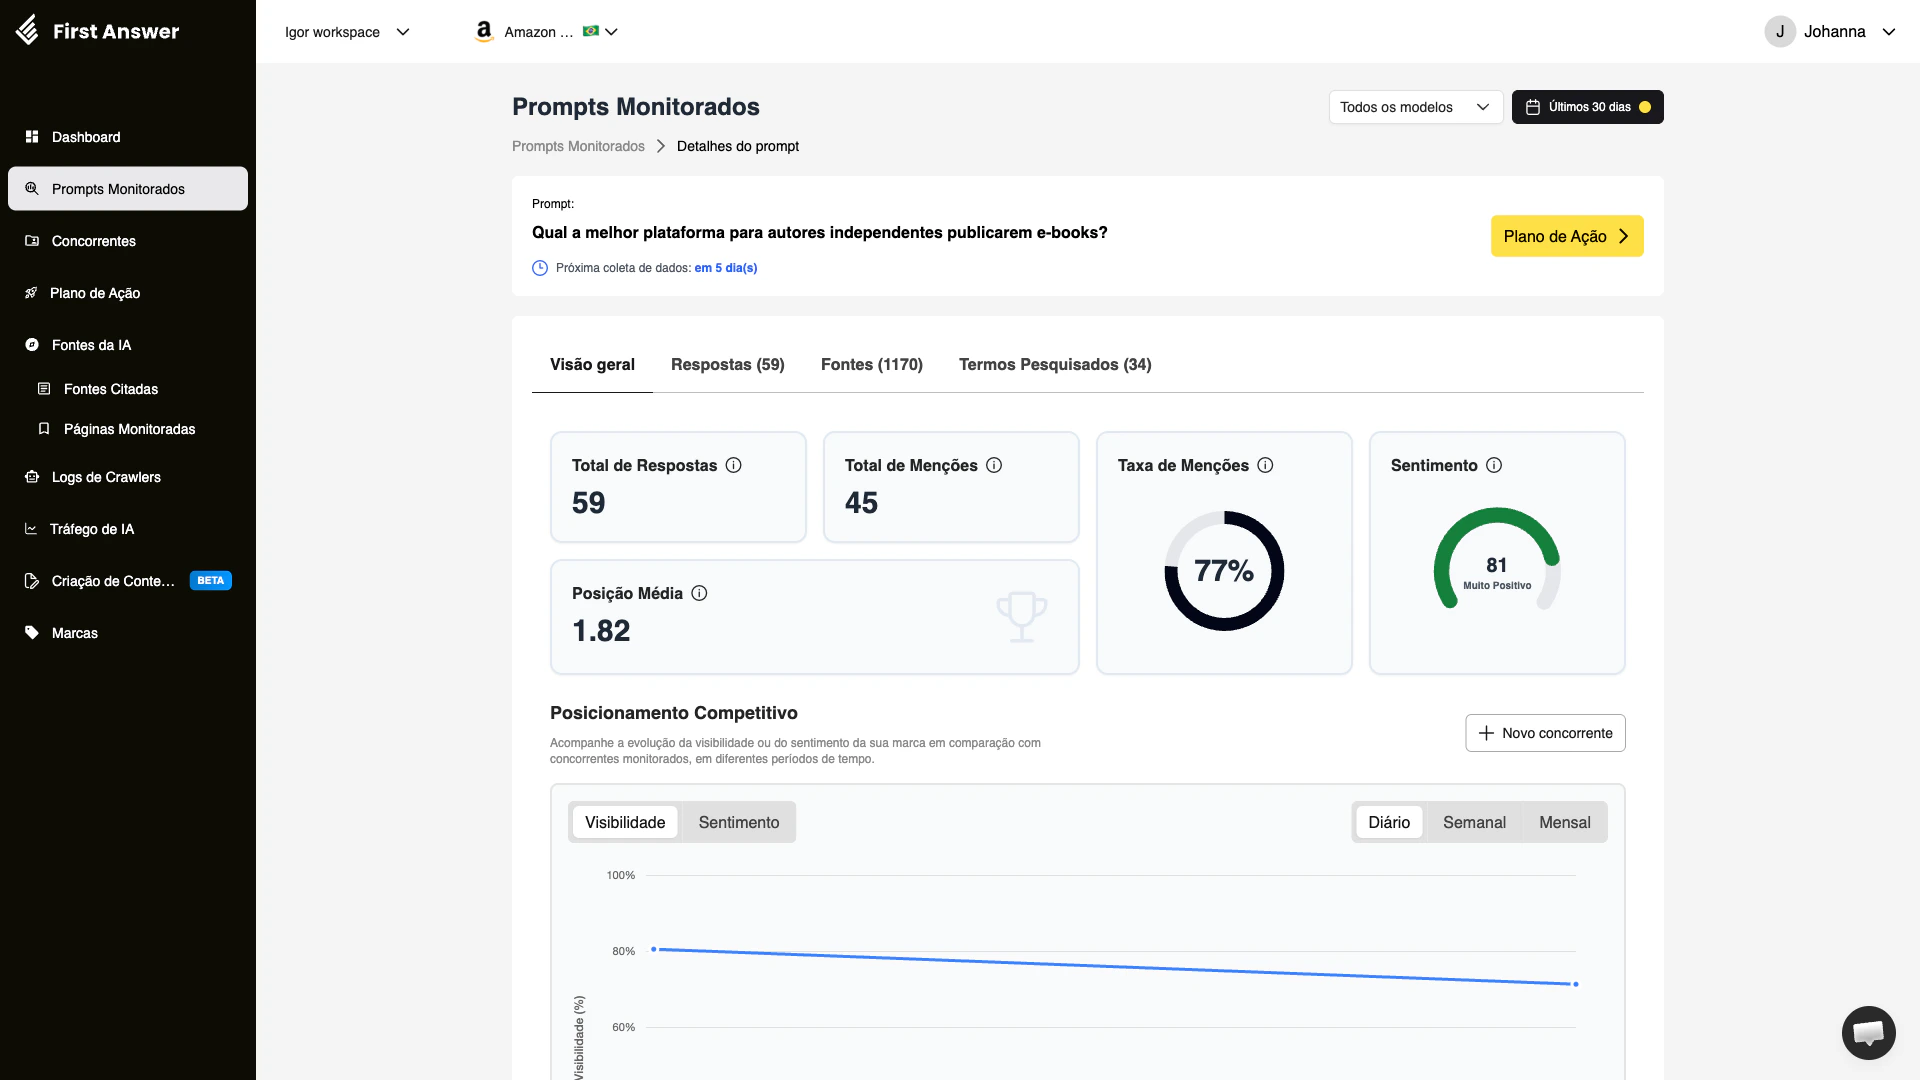Image resolution: width=1920 pixels, height=1080 pixels.
Task: Open the Fontes (1170) tab
Action: [871, 365]
